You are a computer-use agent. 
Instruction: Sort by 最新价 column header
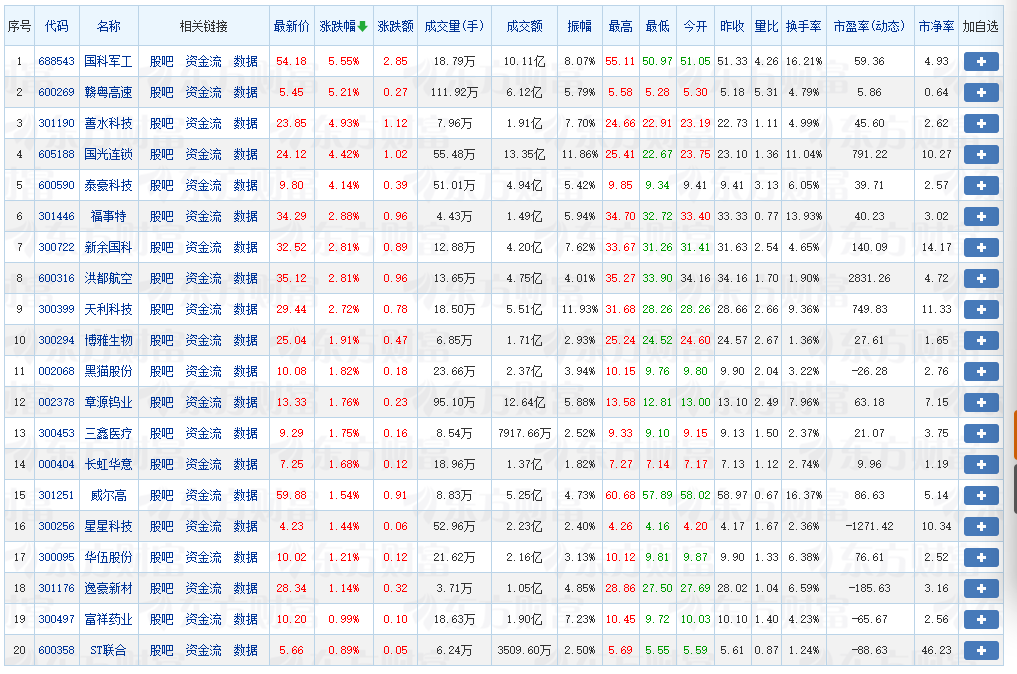pyautogui.click(x=291, y=27)
